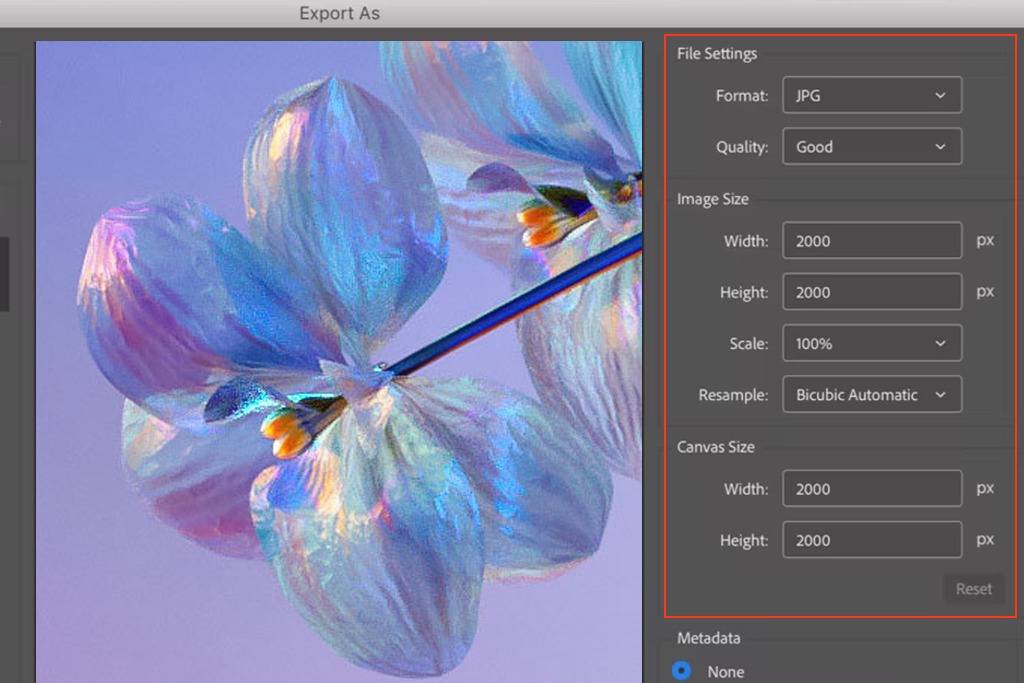This screenshot has height=683, width=1024.
Task: Open the Resample Bicubic Automatic dropdown
Action: [x=871, y=395]
